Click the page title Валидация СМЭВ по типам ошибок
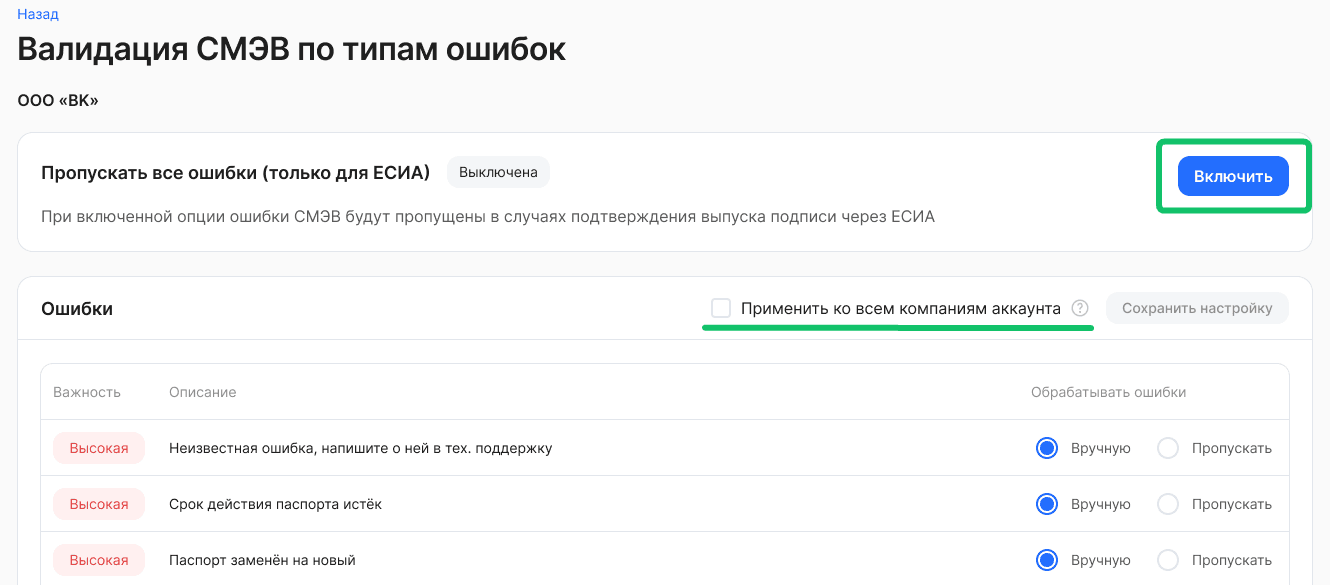Viewport: 1330px width, 585px height. 292,49
